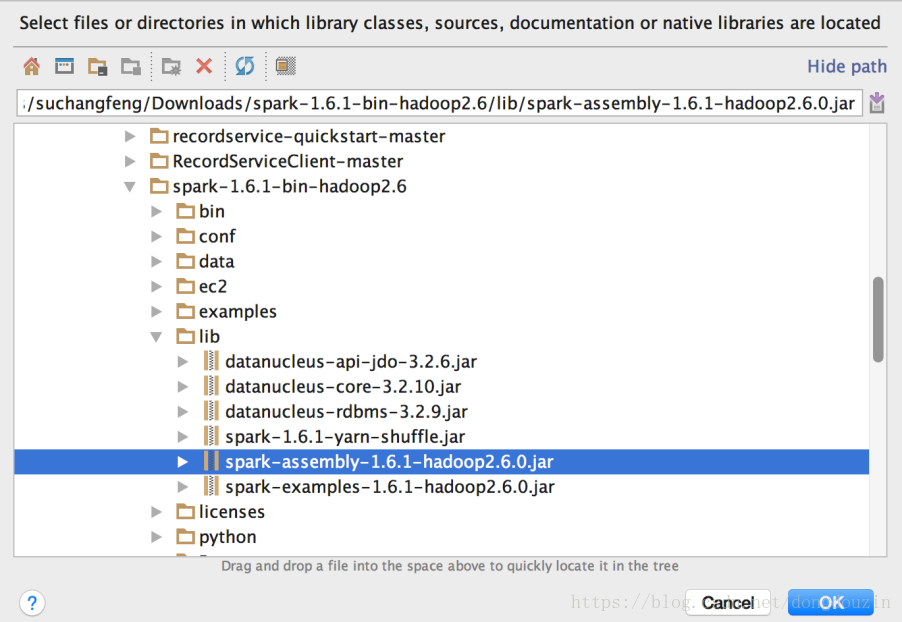Click into the file path text field

(x=439, y=103)
